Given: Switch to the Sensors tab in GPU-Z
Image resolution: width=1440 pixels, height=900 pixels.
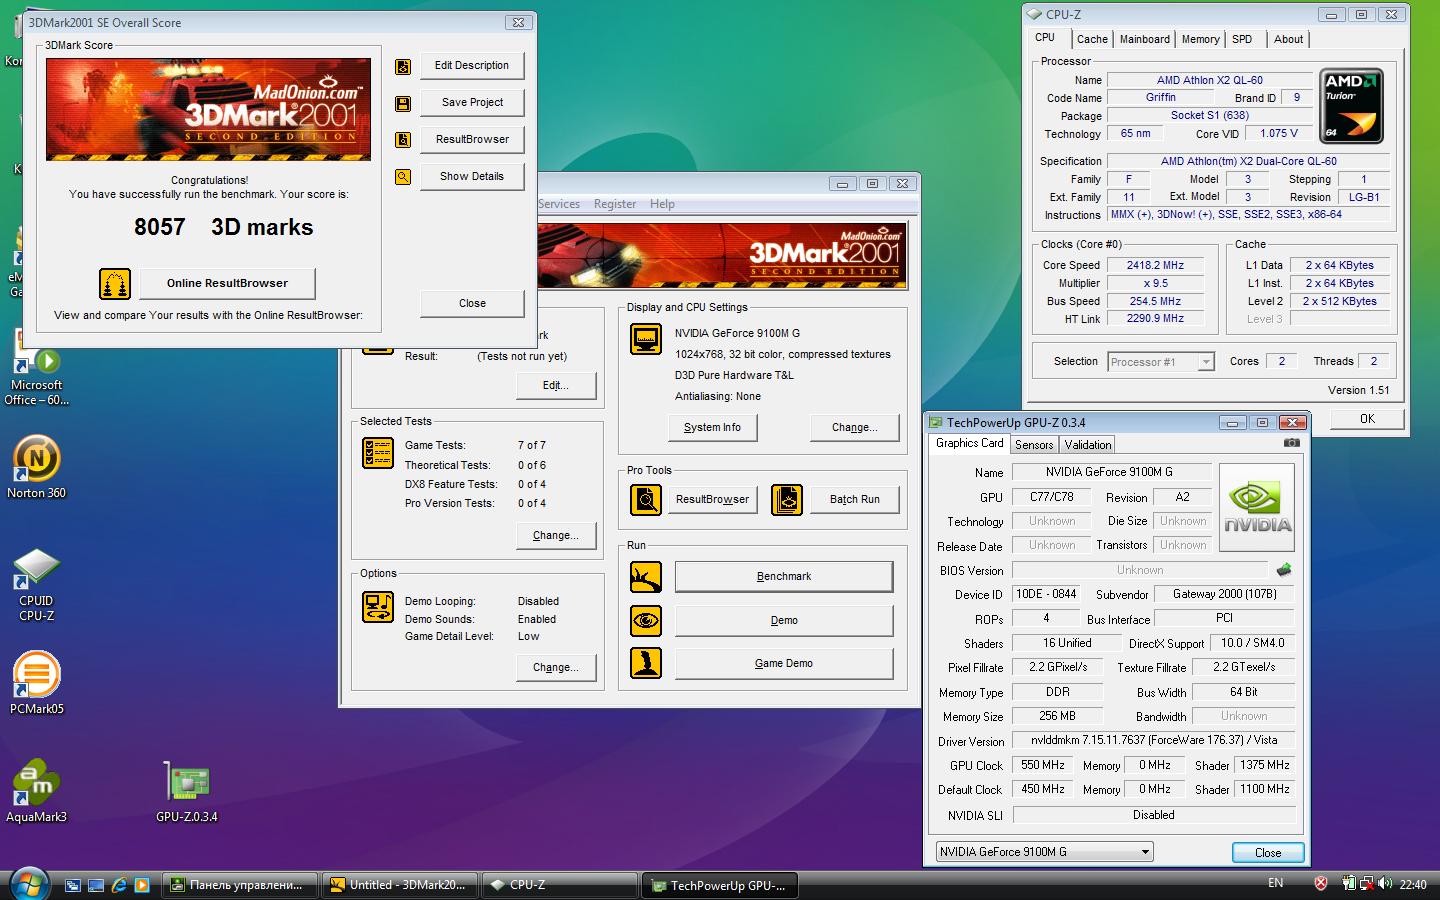Looking at the screenshot, I should click(x=1034, y=445).
